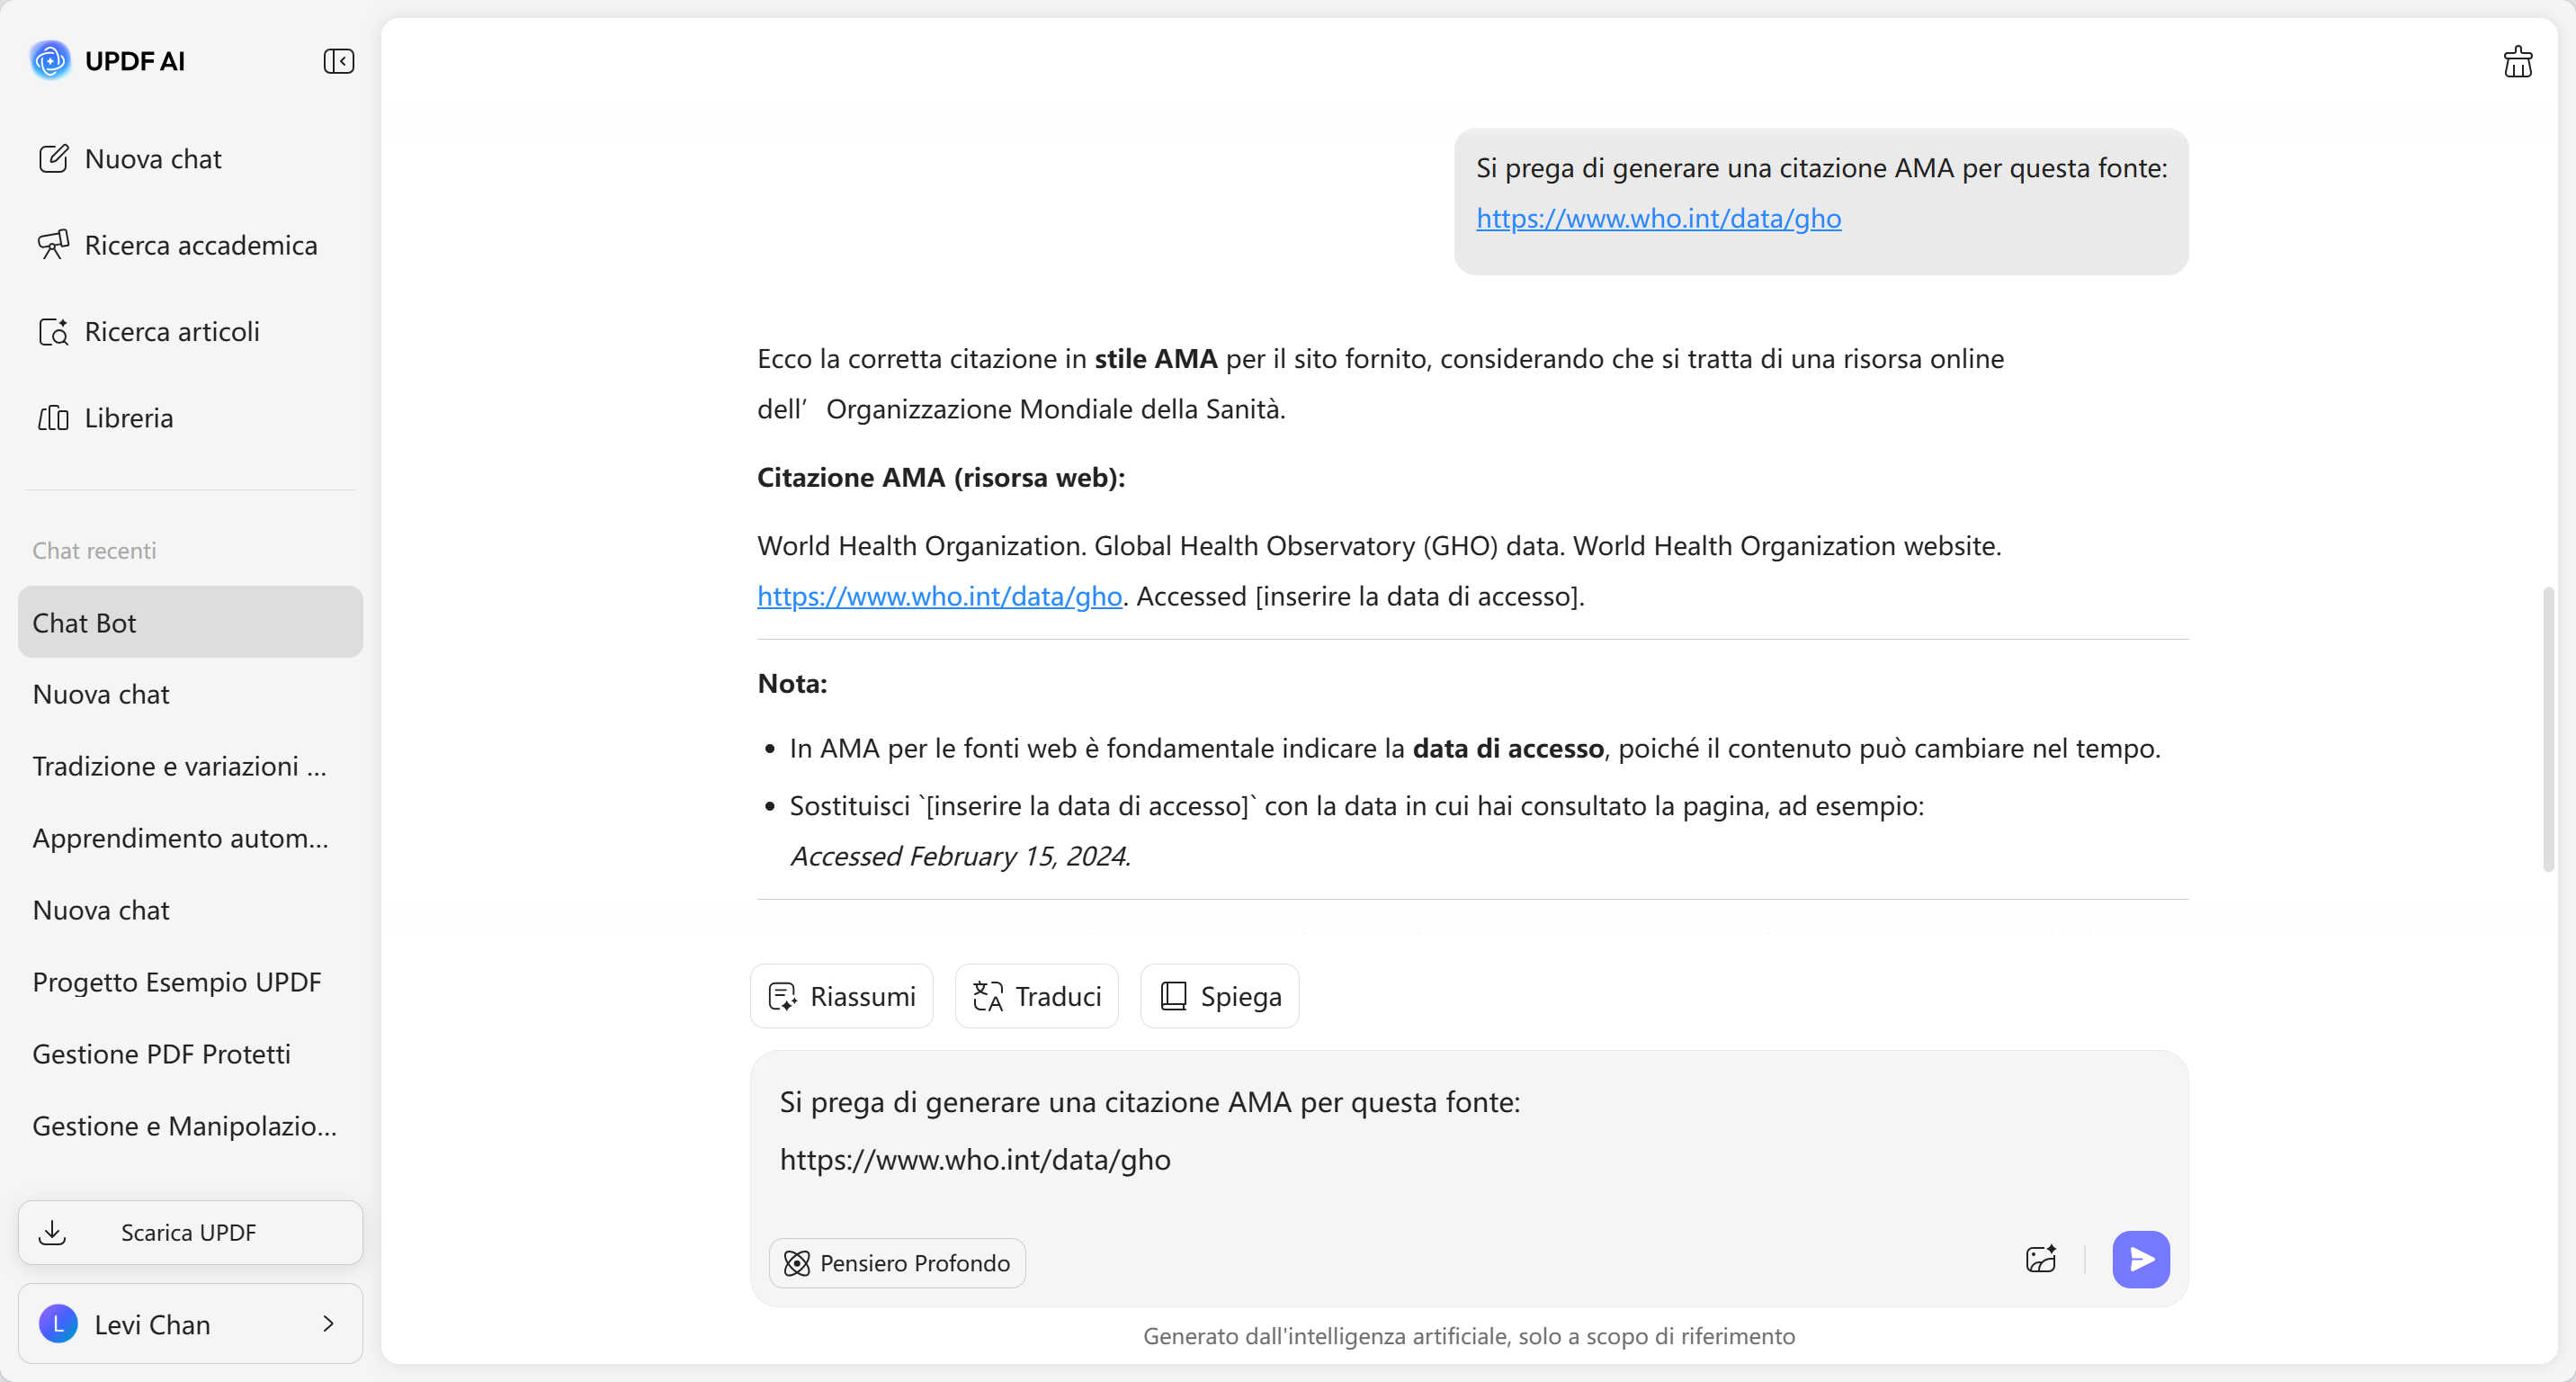The image size is (2576, 1382).
Task: Open Gestione PDF Protetti chat
Action: (161, 1054)
